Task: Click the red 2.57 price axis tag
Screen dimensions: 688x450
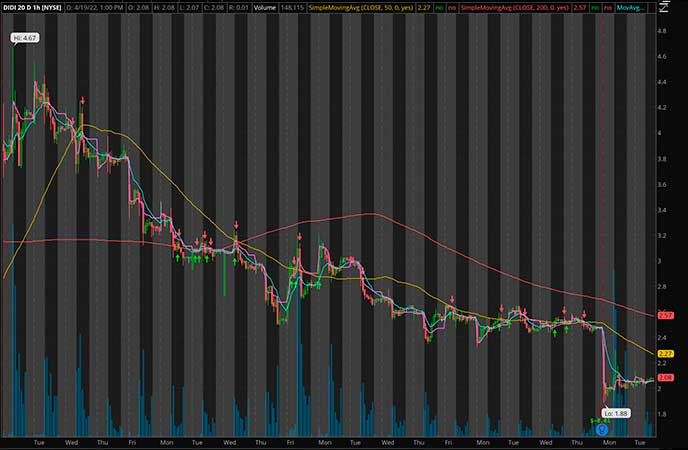Action: click(x=666, y=315)
